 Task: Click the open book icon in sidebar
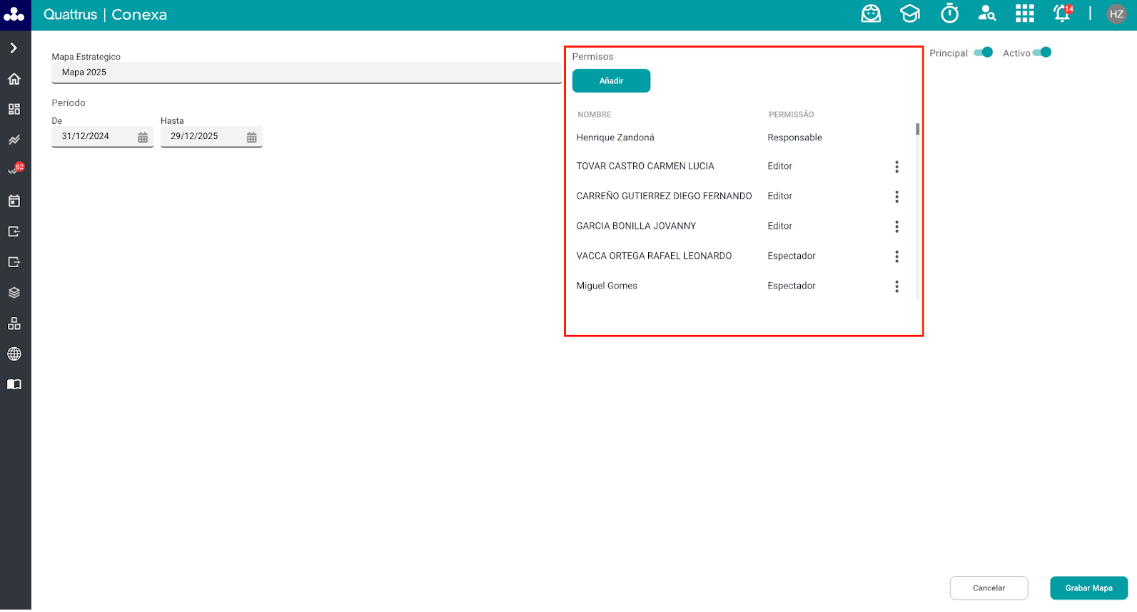tap(14, 384)
